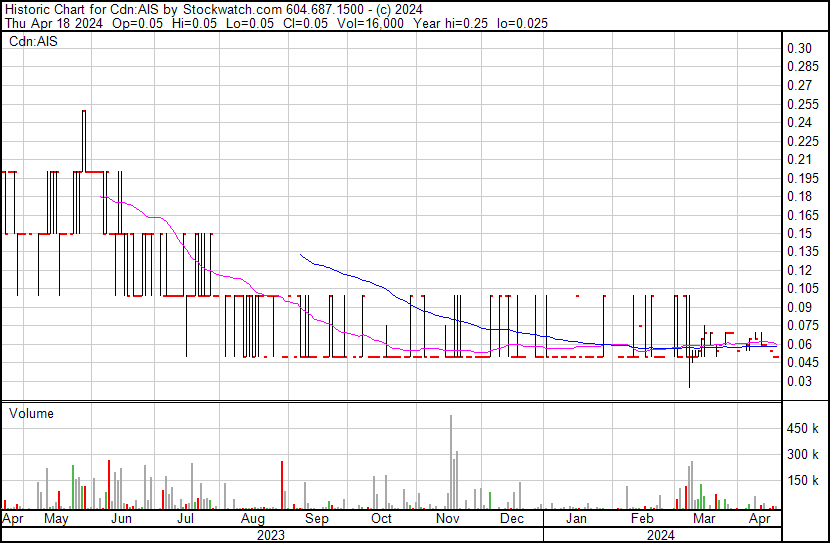Click the Cdn:AIS symbol label in price panel

[x=32, y=42]
